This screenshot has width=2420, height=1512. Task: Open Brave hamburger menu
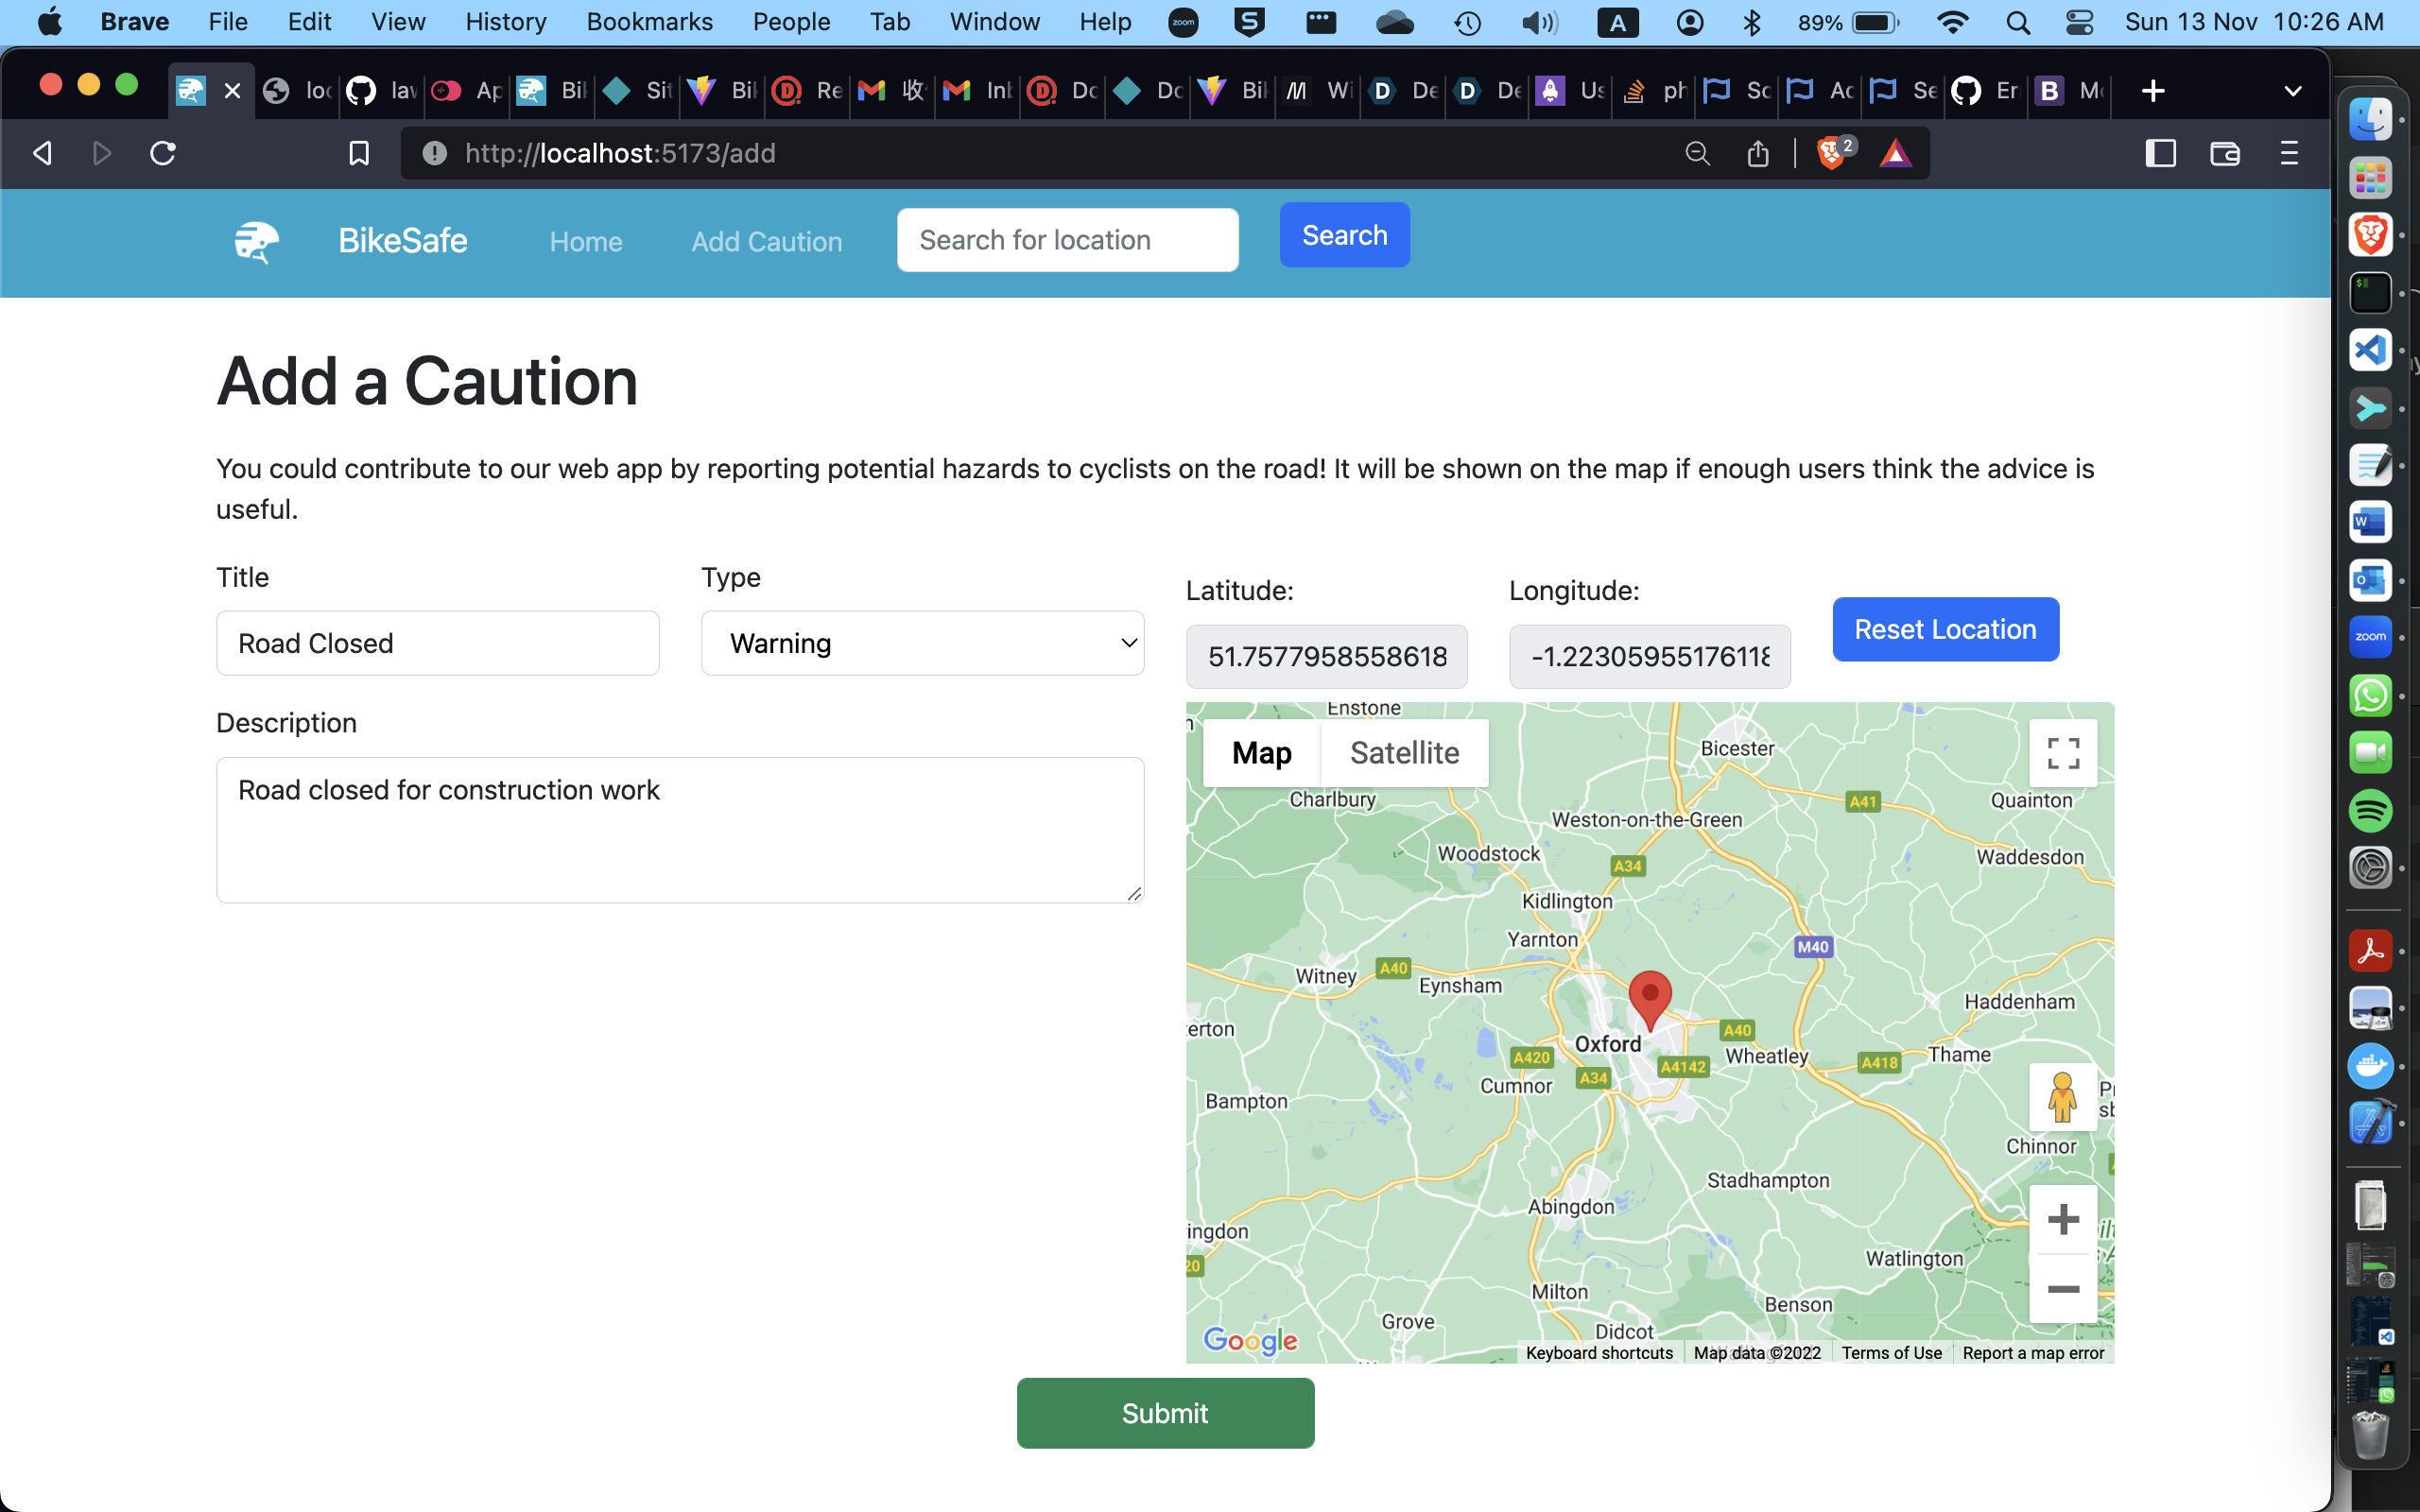[x=2288, y=153]
